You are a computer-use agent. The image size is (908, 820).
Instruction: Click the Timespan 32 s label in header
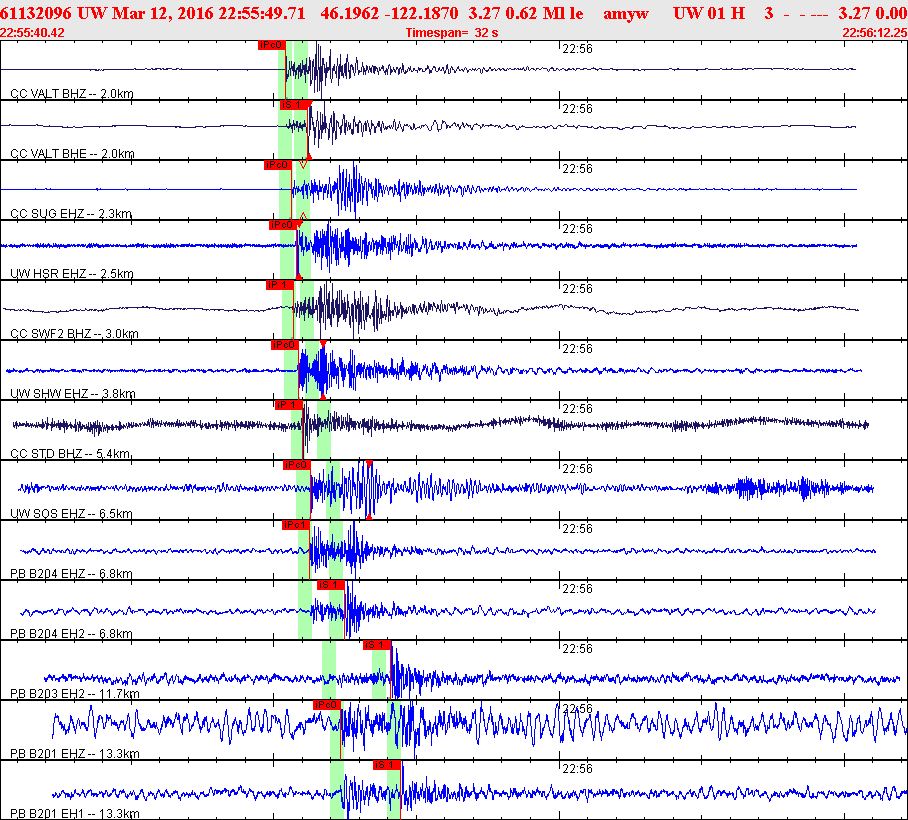tap(452, 32)
